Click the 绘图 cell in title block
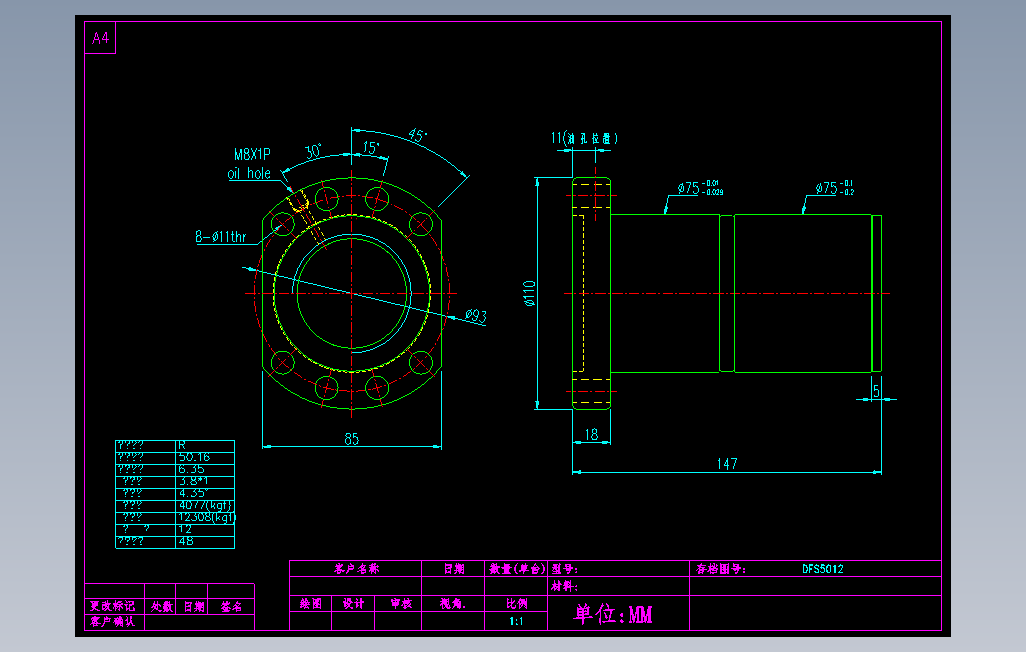Viewport: 1026px width, 652px height. point(311,604)
